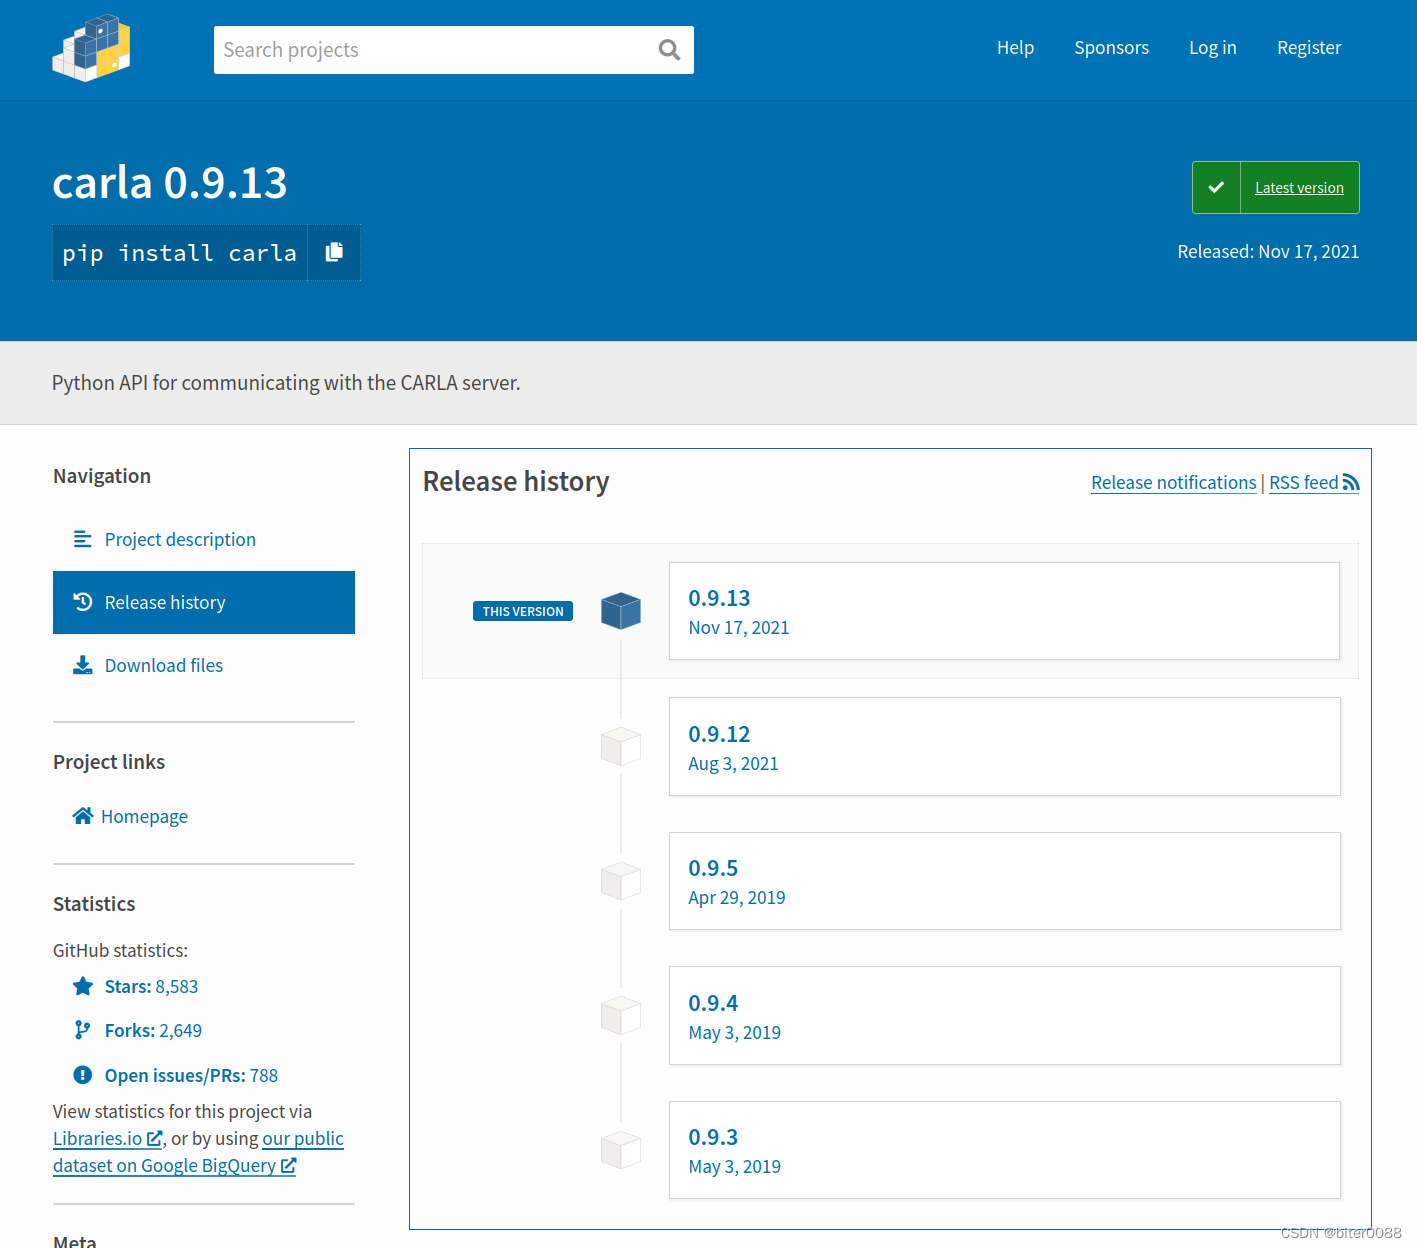Click the green checkmark latest version icon
The image size is (1417, 1248).
(1216, 187)
